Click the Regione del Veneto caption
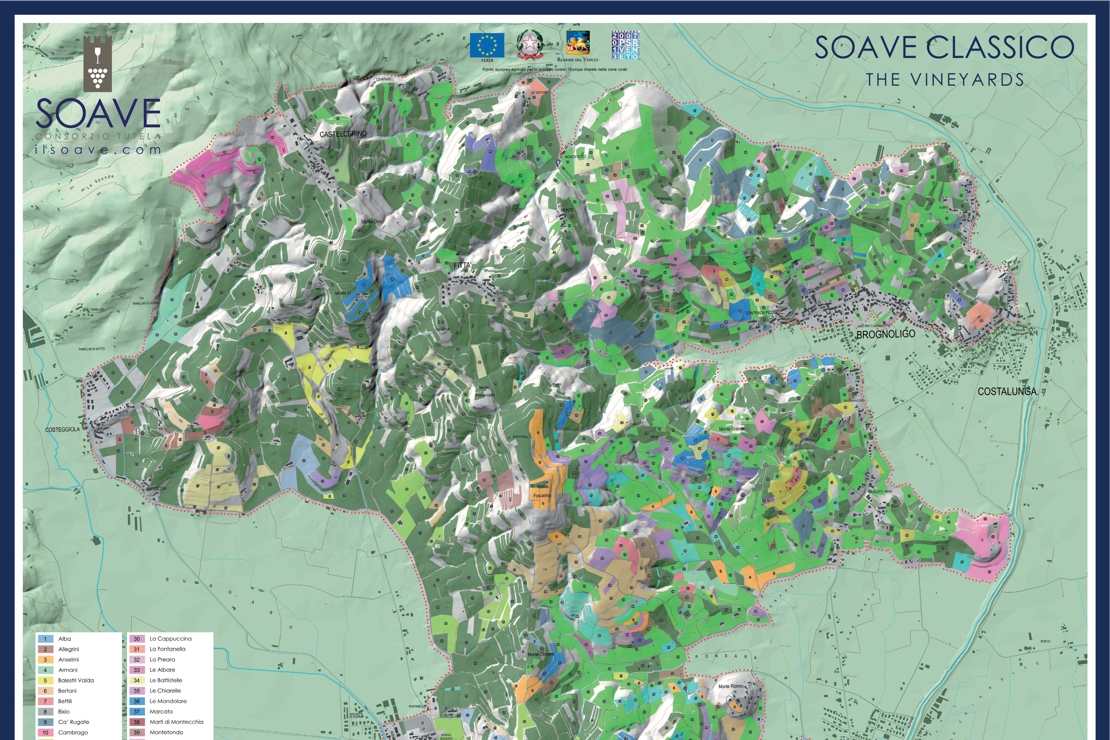Image resolution: width=1110 pixels, height=740 pixels. pyautogui.click(x=578, y=60)
